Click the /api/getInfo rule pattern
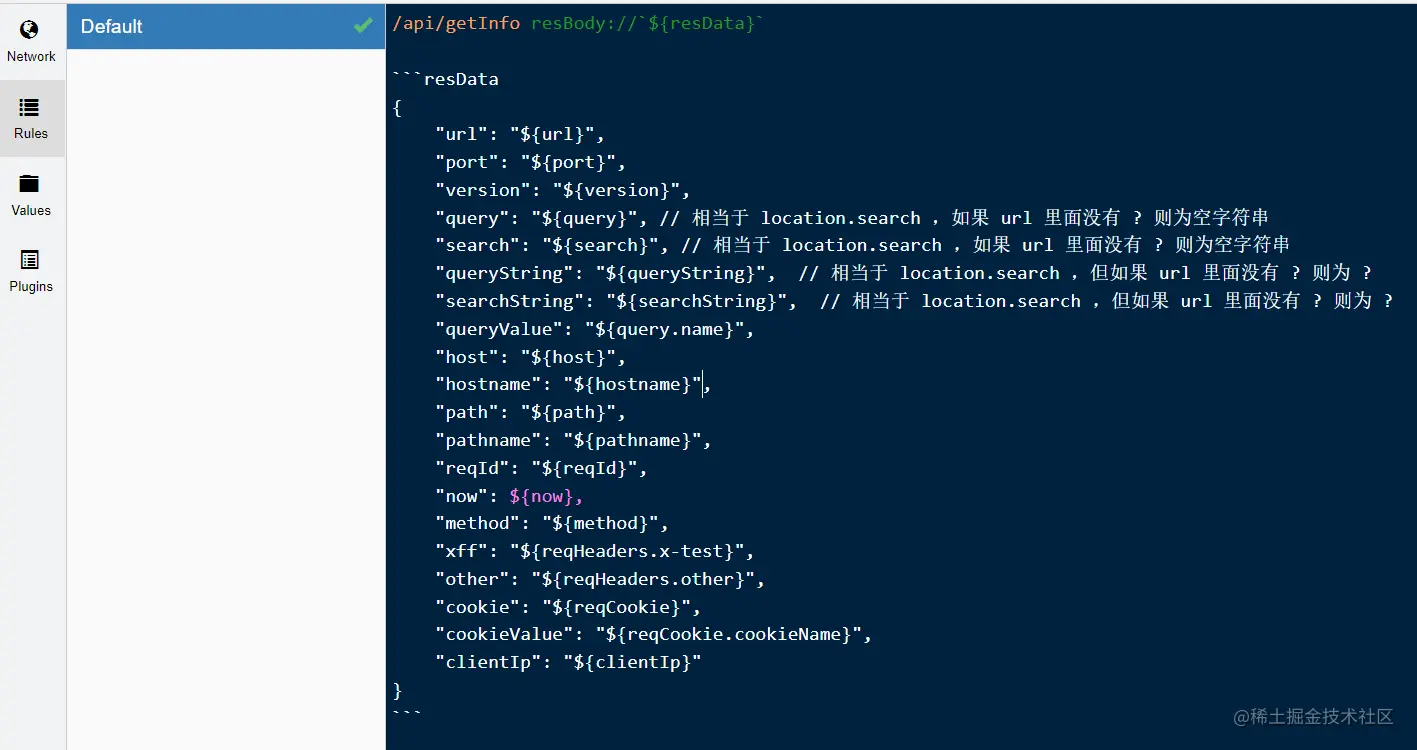Viewport: 1417px width, 750px height. [x=456, y=23]
